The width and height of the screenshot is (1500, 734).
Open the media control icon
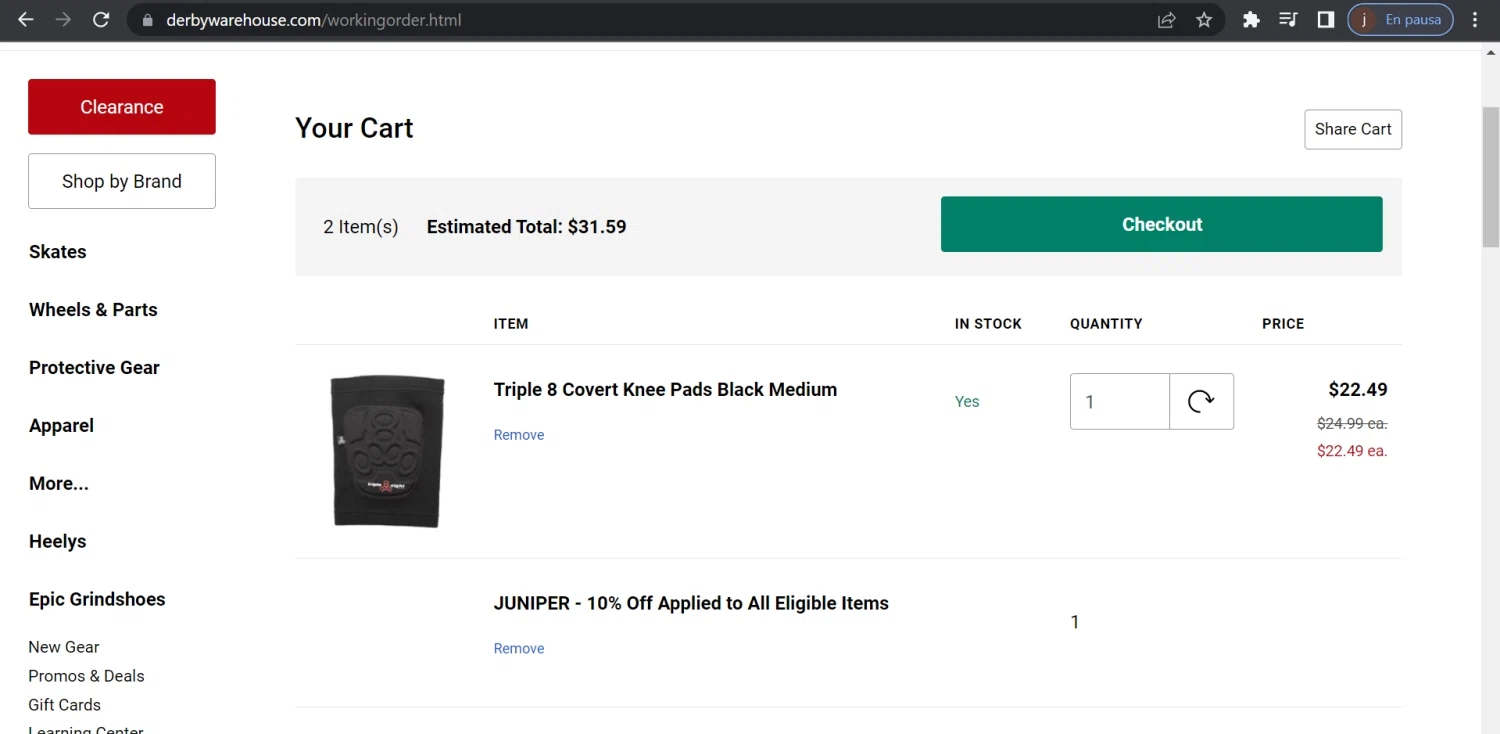click(1288, 20)
